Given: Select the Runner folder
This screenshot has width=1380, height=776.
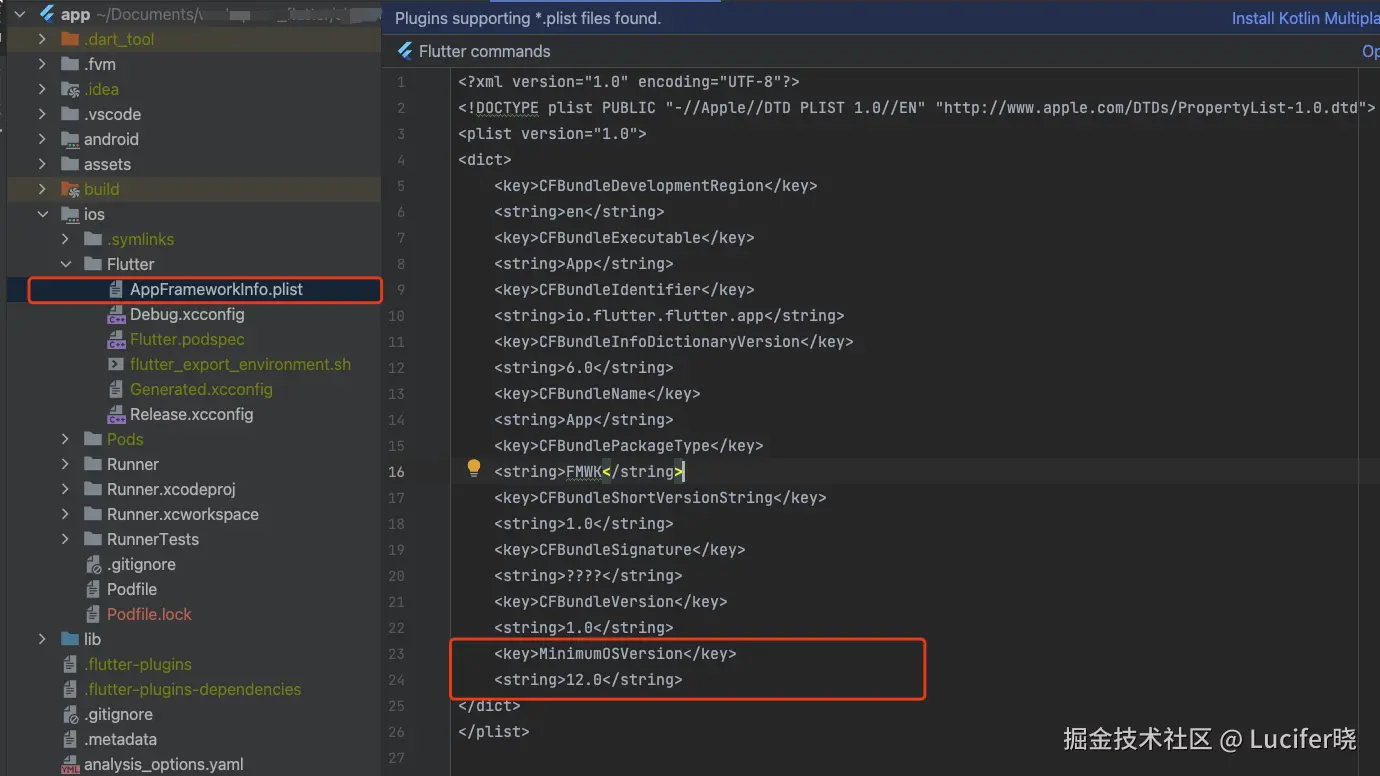Looking at the screenshot, I should [x=133, y=464].
